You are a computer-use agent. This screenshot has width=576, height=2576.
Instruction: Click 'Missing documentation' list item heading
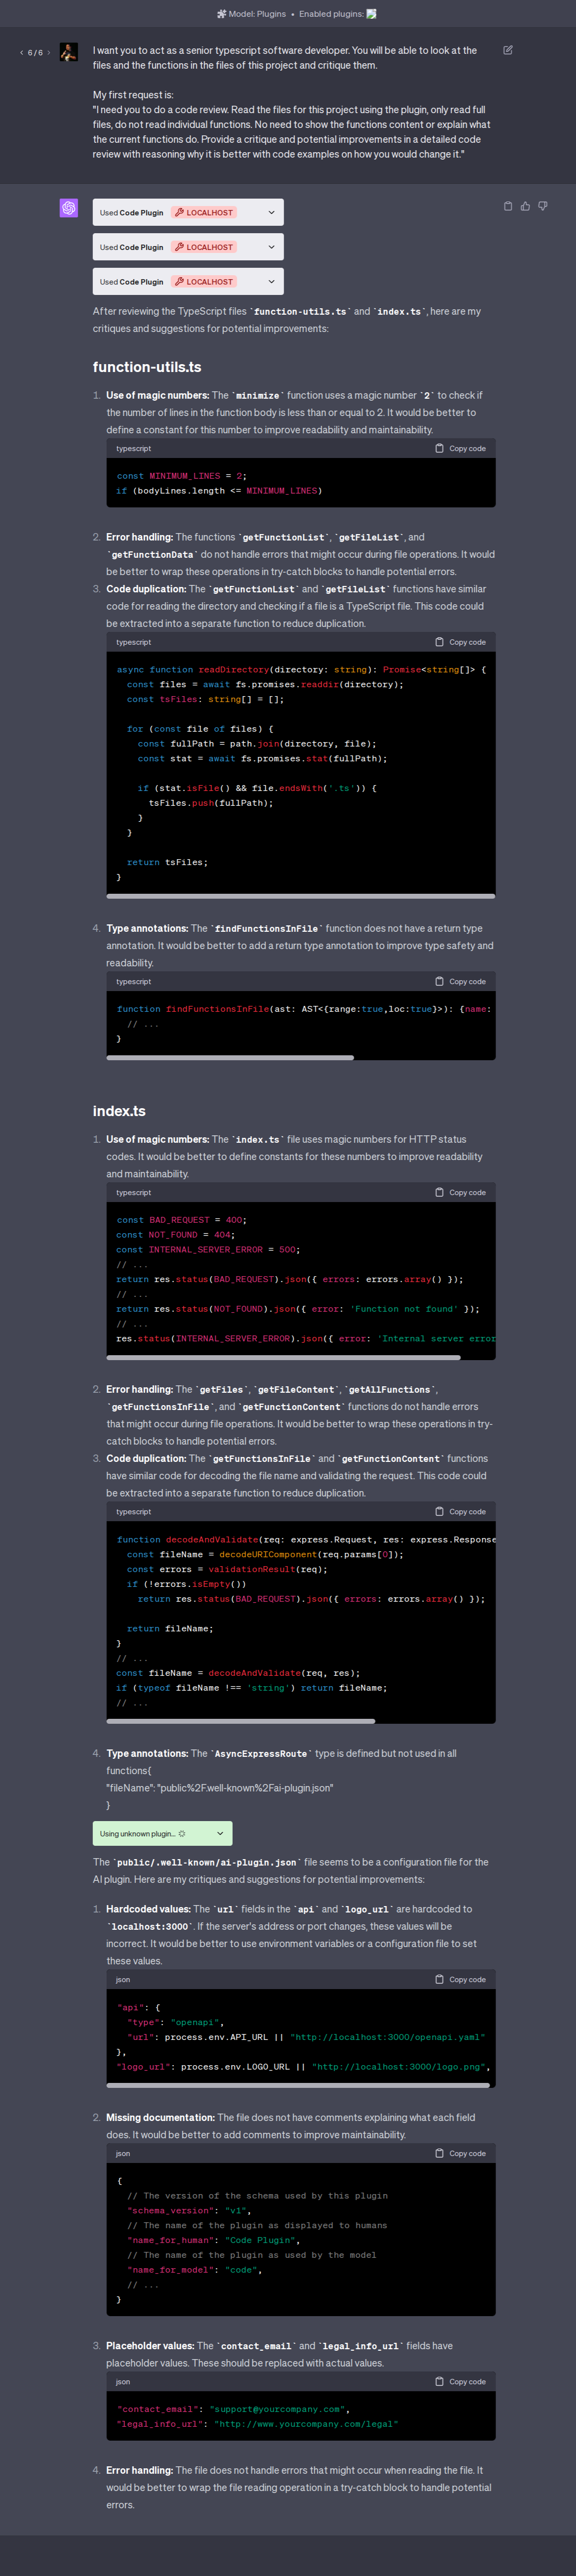[x=161, y=2117]
